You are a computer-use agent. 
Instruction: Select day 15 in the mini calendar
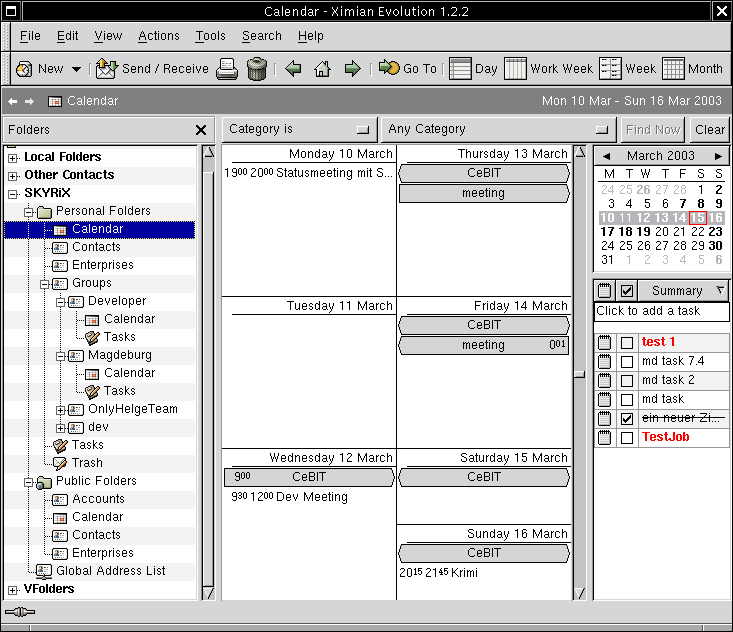click(x=697, y=218)
